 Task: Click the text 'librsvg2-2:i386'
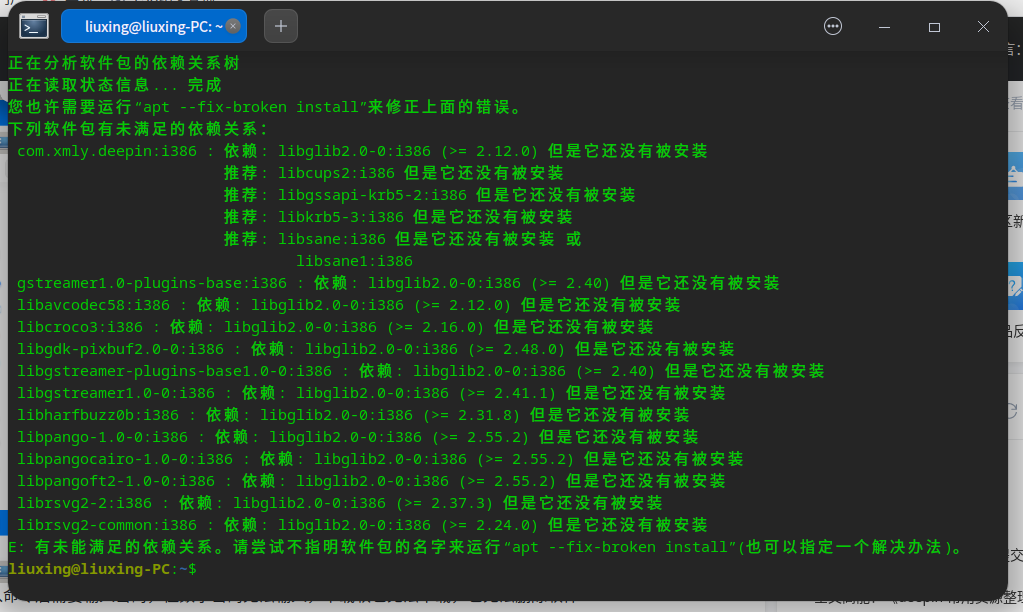point(84,503)
